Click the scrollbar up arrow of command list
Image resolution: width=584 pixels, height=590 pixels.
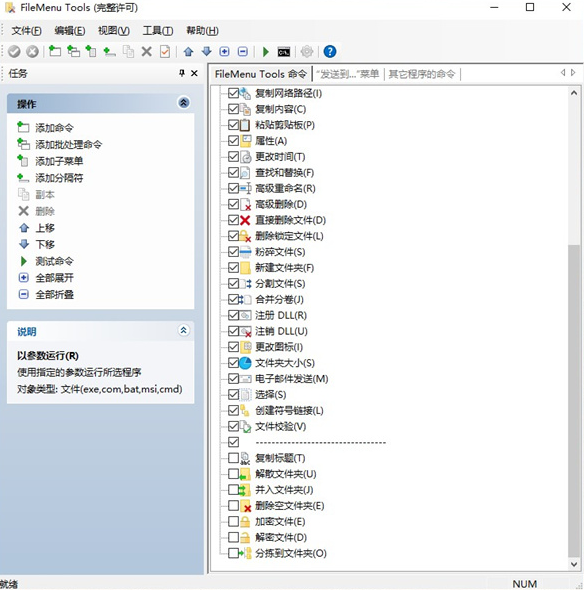pyautogui.click(x=574, y=93)
